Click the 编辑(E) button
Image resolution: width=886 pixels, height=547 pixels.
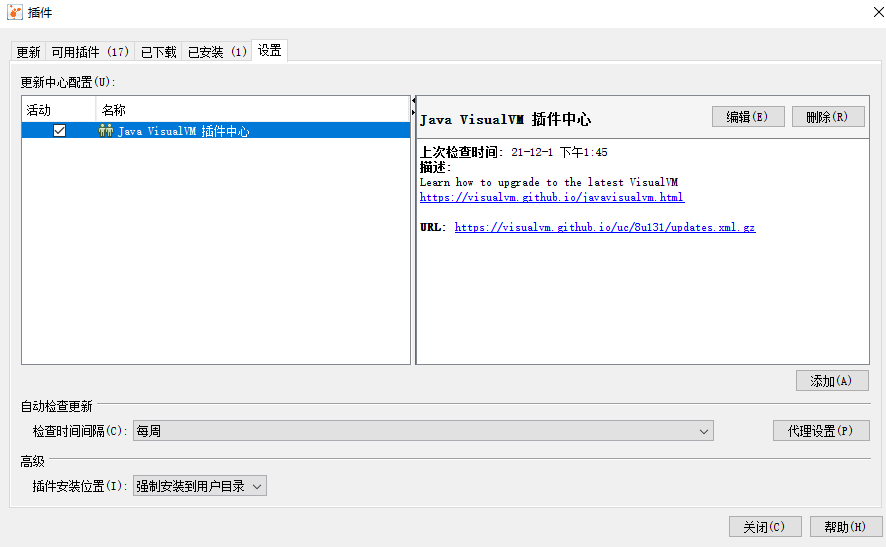click(x=748, y=116)
